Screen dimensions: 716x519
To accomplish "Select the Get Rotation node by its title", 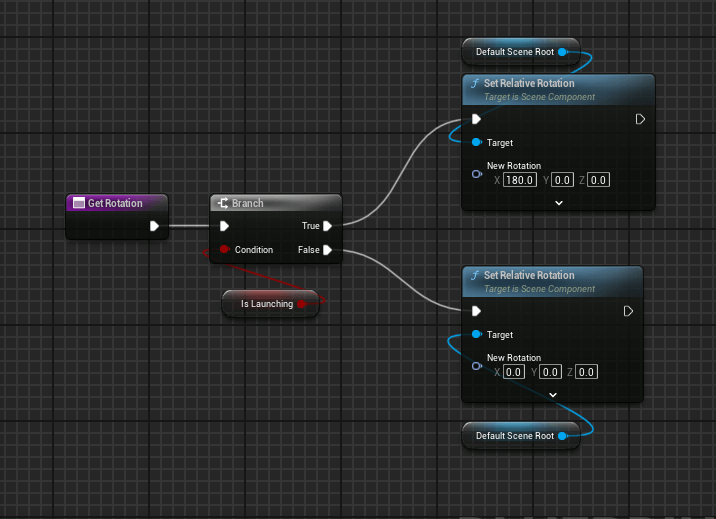I will pos(115,203).
